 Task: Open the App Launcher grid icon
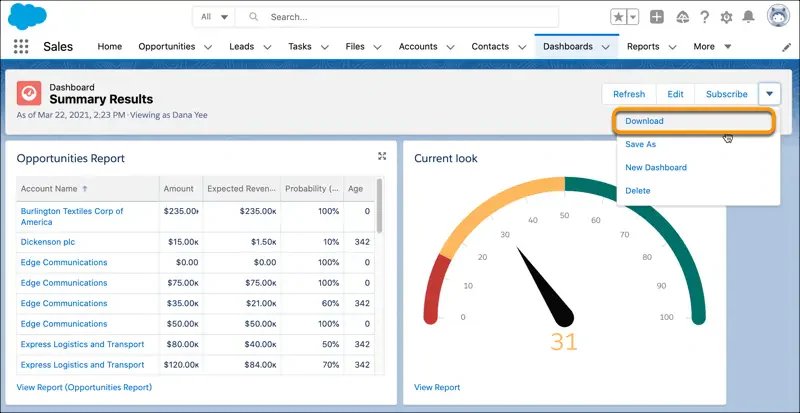point(21,46)
